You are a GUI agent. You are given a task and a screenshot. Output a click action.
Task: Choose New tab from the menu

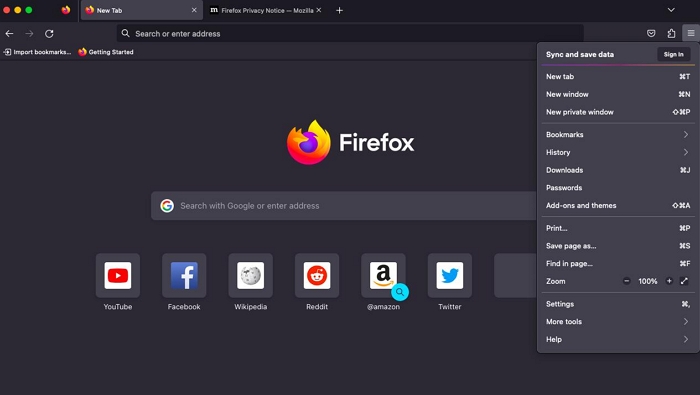click(x=618, y=76)
